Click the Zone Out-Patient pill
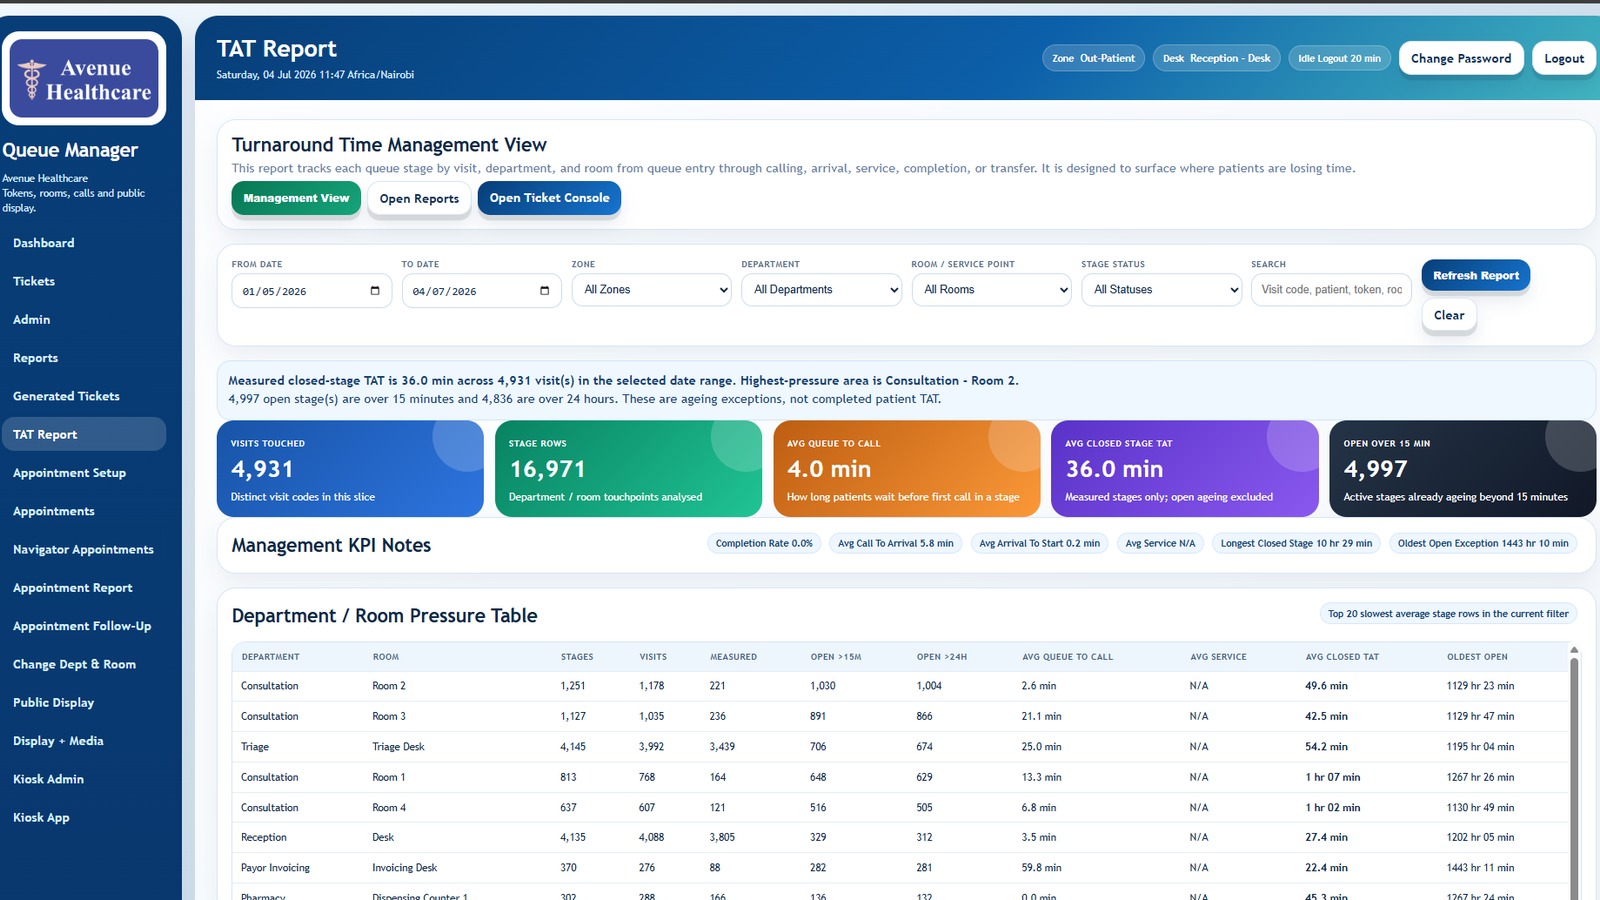This screenshot has width=1600, height=900. tap(1093, 58)
